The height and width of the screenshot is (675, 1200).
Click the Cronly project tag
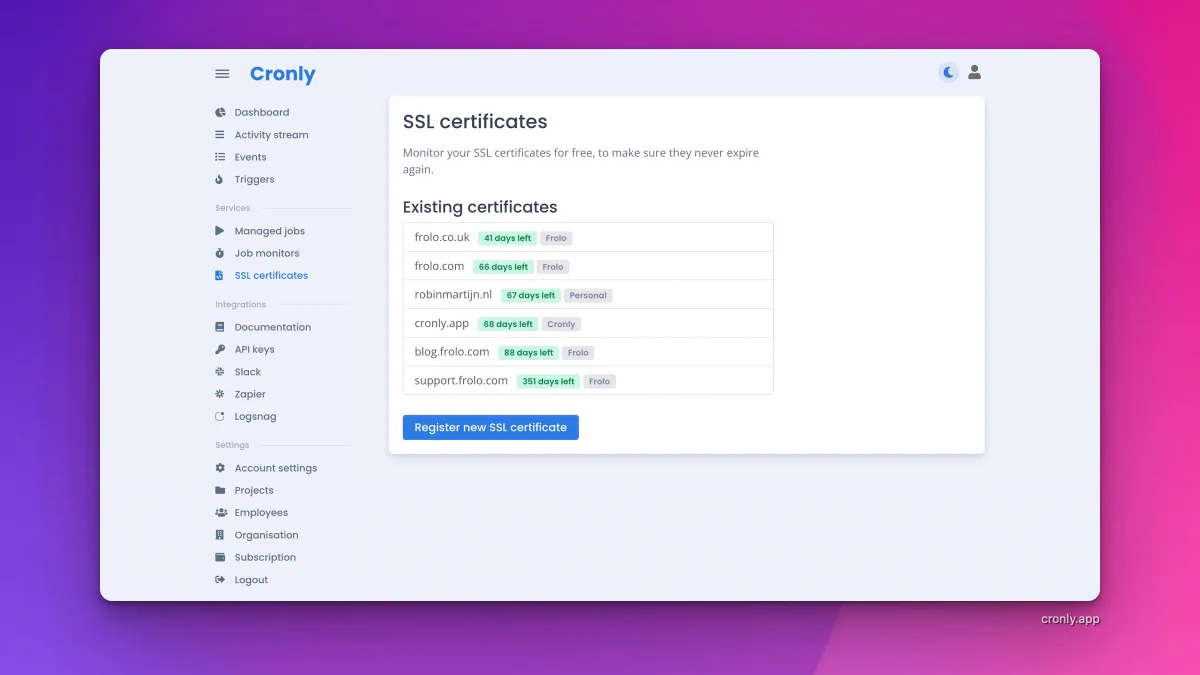click(561, 324)
